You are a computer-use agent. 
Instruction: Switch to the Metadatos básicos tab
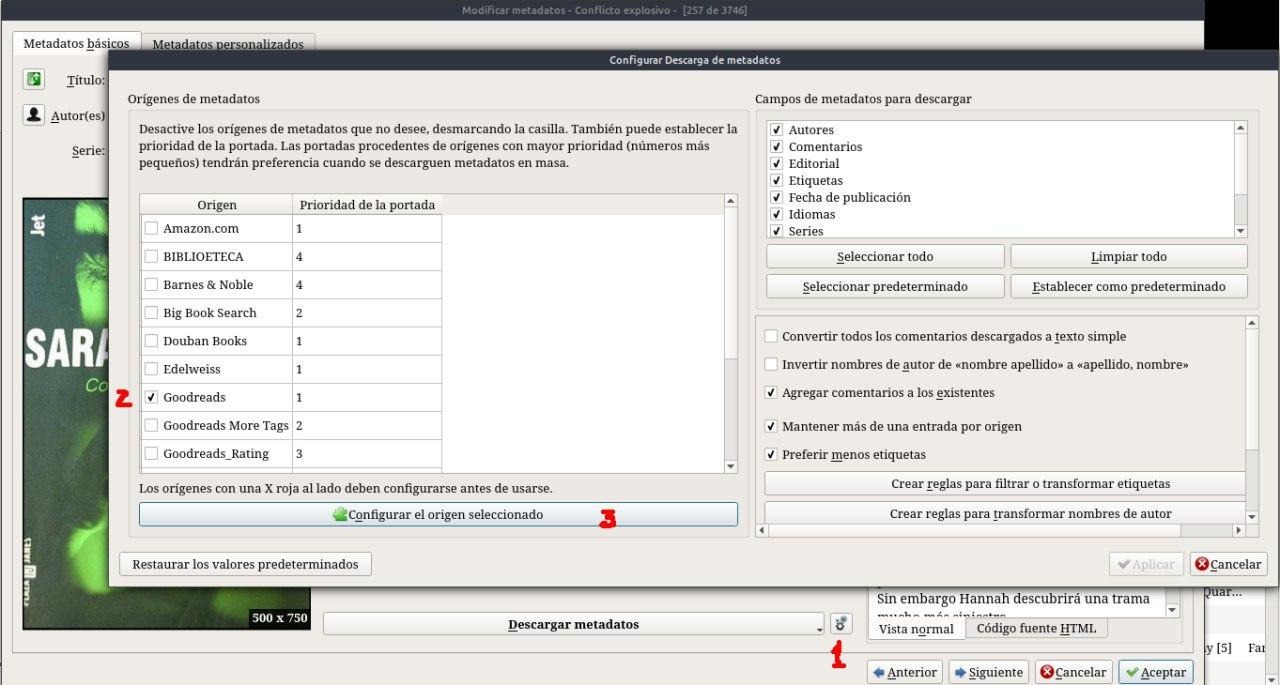pos(76,44)
